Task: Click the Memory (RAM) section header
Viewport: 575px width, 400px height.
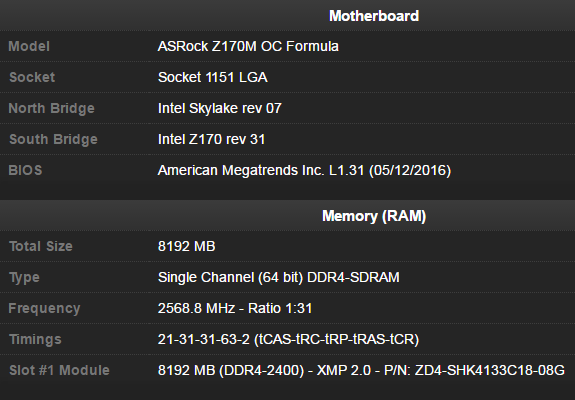Action: (x=374, y=216)
